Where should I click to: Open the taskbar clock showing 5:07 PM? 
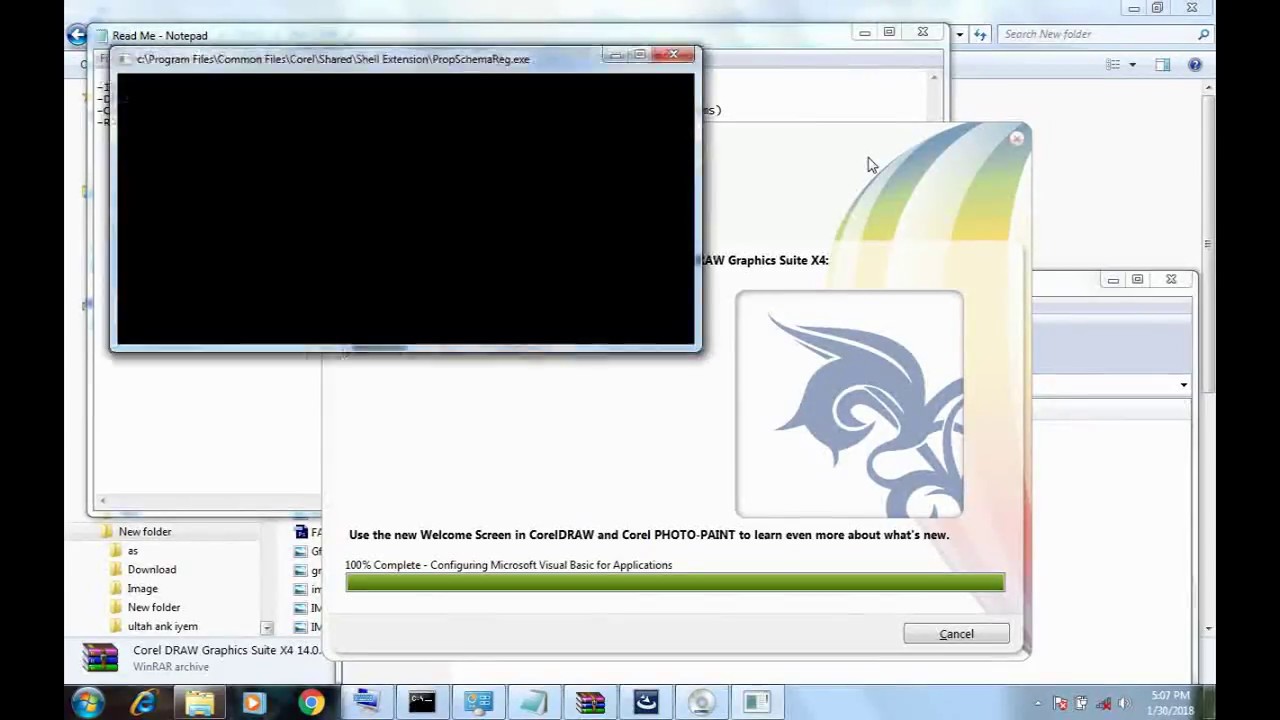[1169, 703]
